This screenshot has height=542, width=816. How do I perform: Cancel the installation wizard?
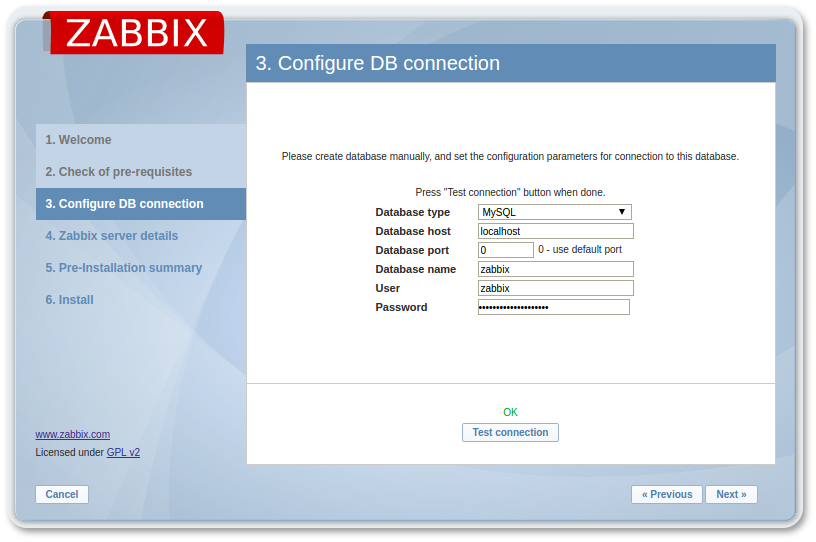[x=62, y=494]
